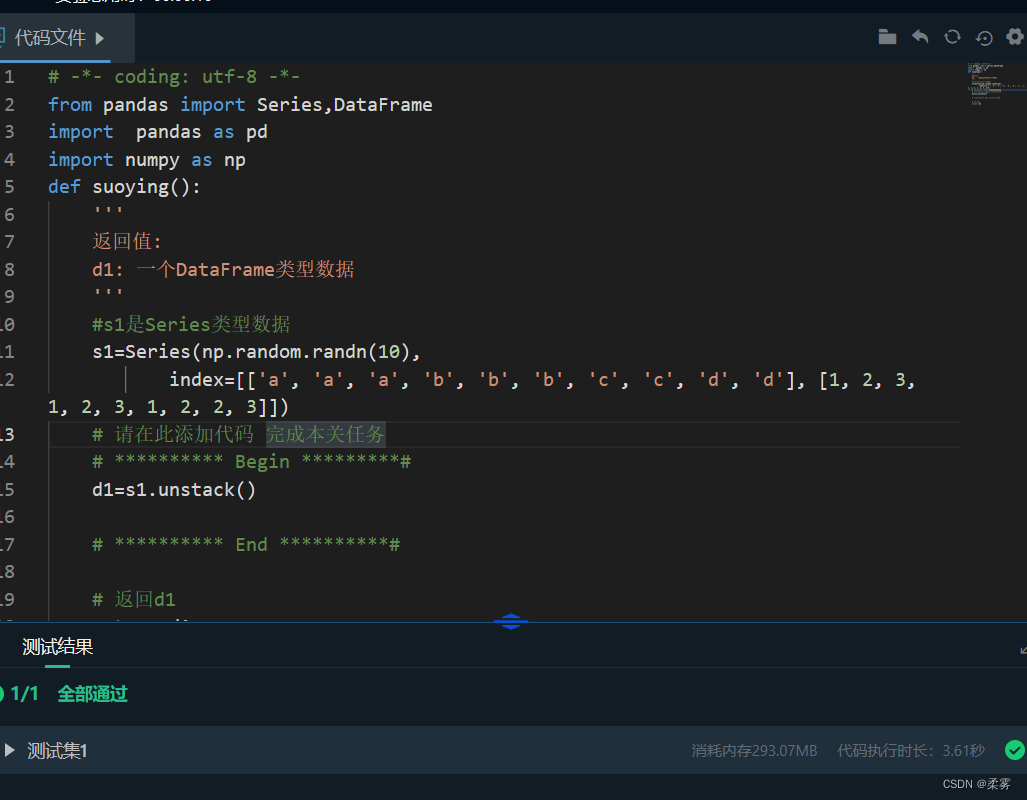Click the 全部通过 result label

(92, 694)
